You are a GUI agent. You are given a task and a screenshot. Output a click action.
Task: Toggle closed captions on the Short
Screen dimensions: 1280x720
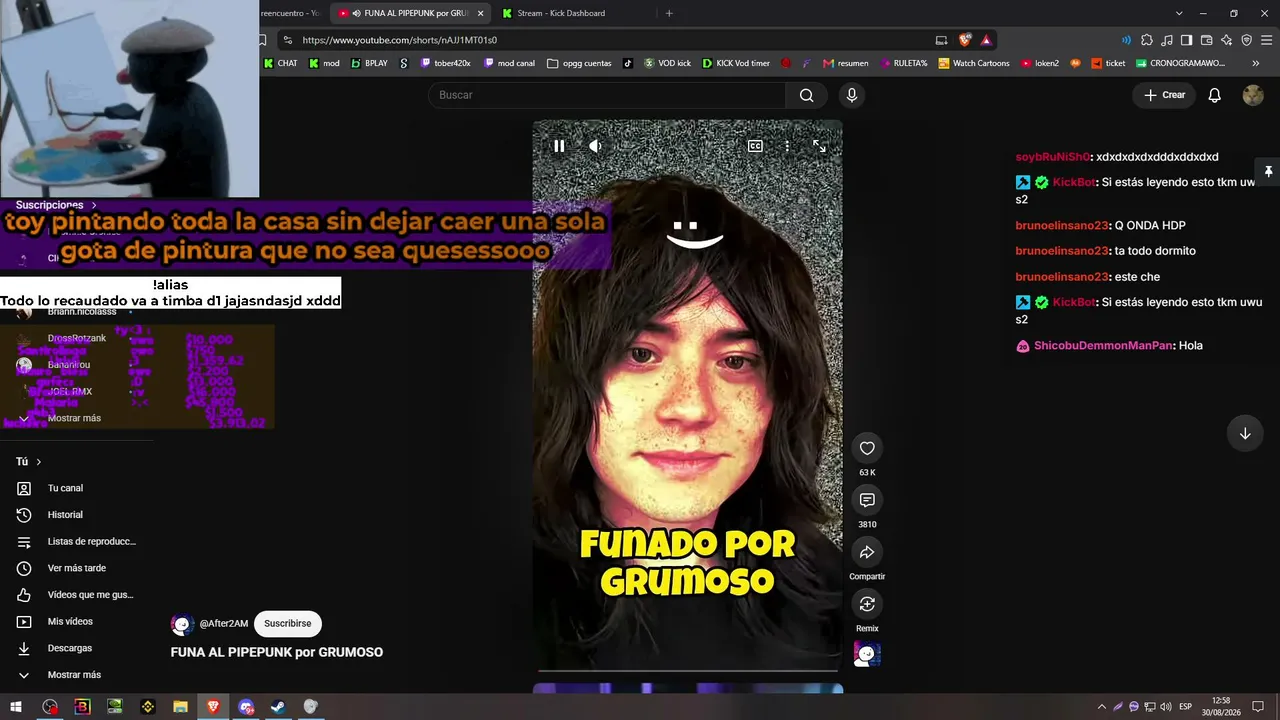755,146
